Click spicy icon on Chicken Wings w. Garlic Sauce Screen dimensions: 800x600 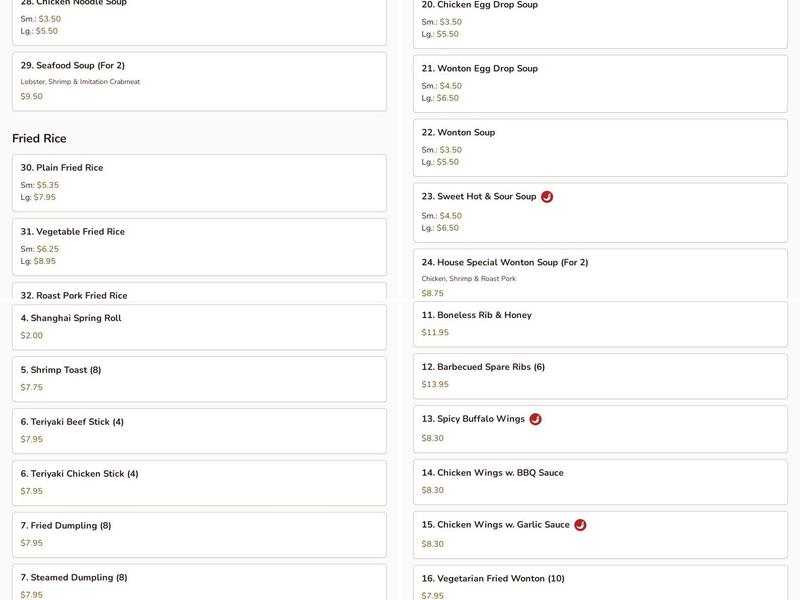point(580,525)
